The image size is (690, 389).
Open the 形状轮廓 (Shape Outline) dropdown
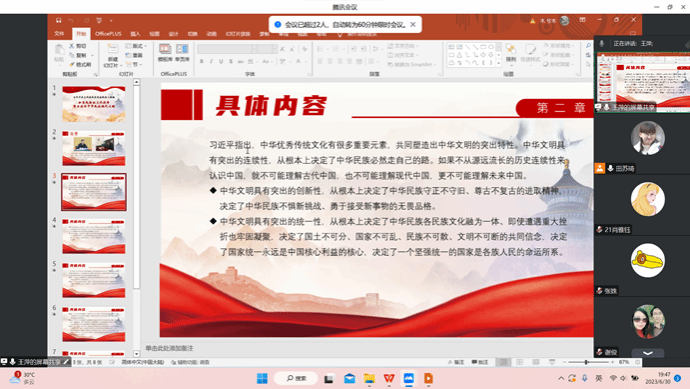coord(559,55)
